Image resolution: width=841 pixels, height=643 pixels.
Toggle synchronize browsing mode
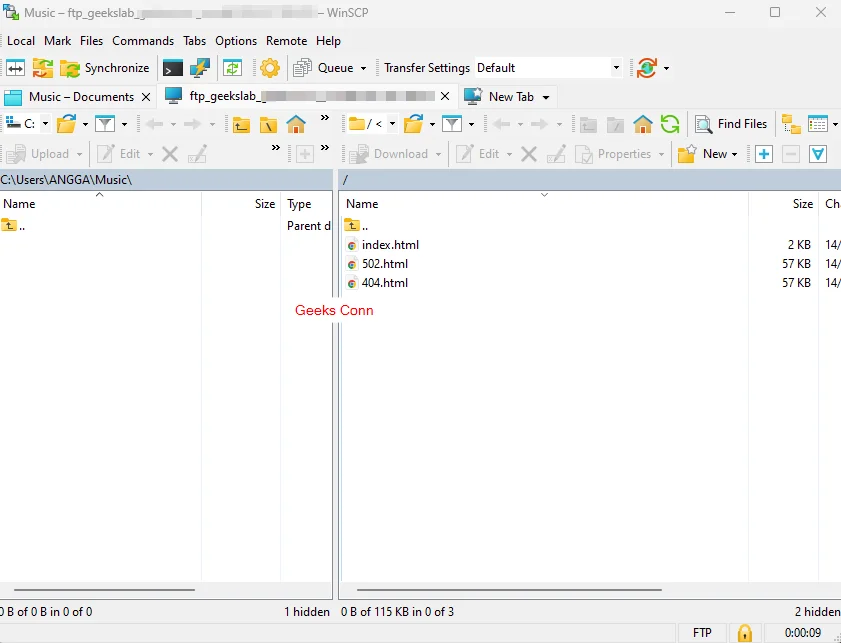click(232, 68)
